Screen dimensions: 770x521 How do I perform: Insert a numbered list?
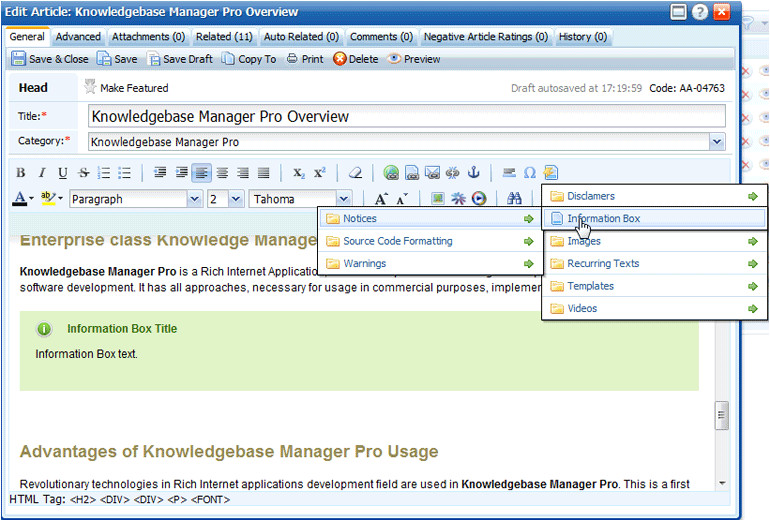104,173
